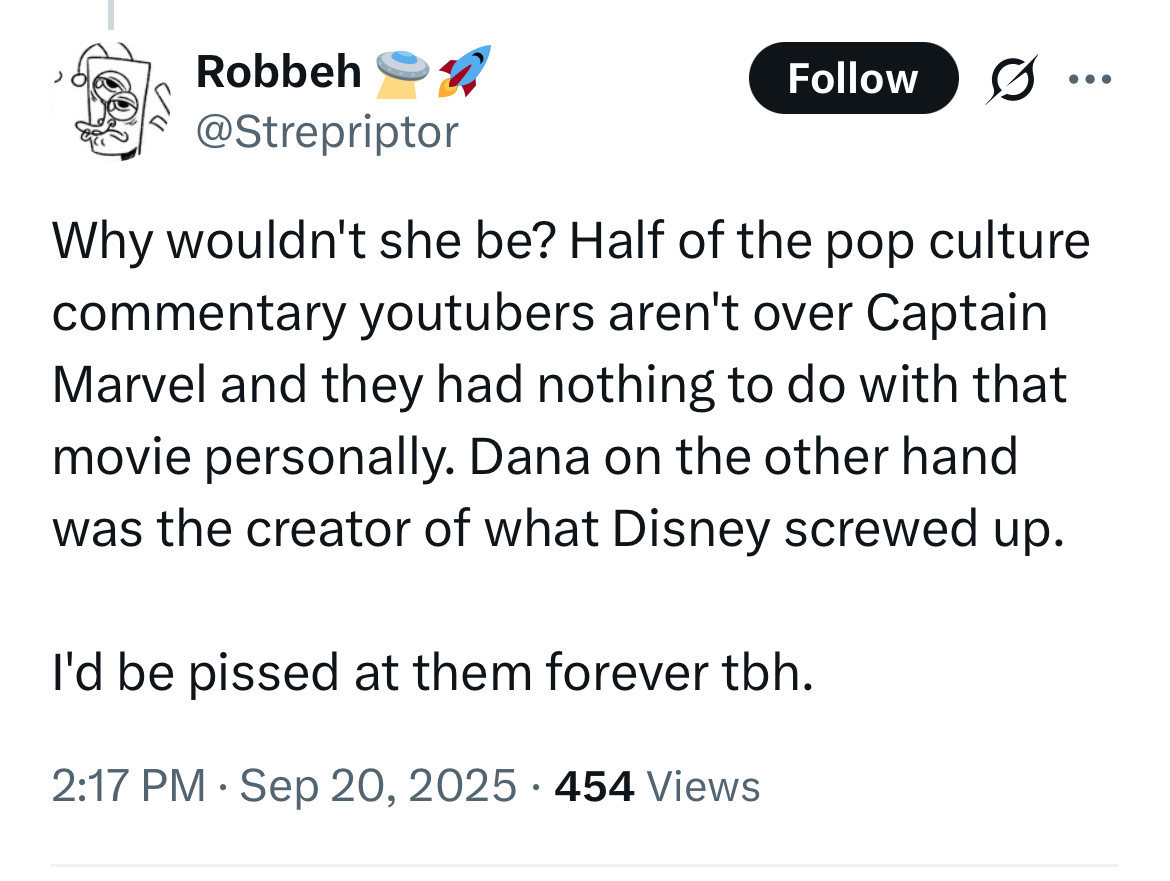Visit the @Strepriptor handle link
Image resolution: width=1170 pixels, height=881 pixels.
[x=327, y=132]
